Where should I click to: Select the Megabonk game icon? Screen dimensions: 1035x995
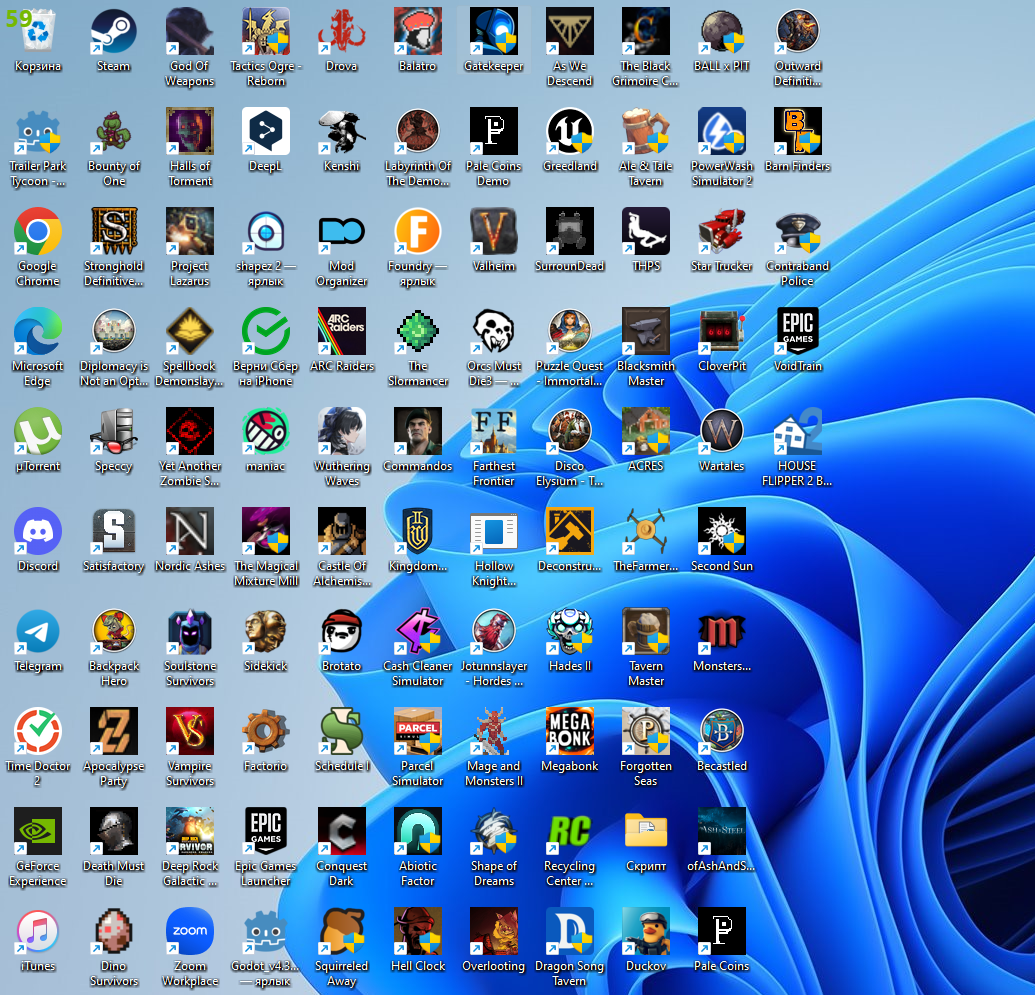570,732
